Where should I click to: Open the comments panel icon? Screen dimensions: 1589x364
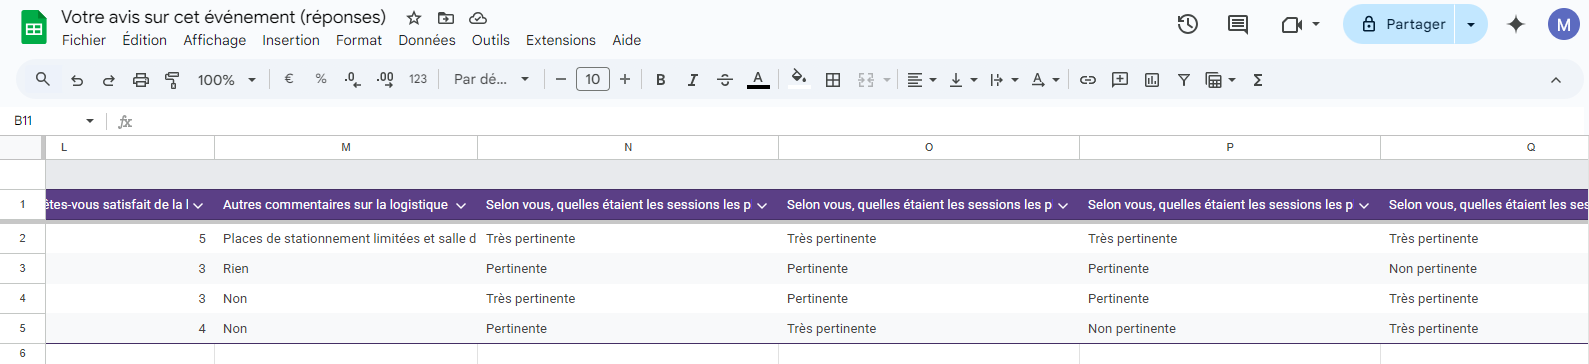(1238, 24)
